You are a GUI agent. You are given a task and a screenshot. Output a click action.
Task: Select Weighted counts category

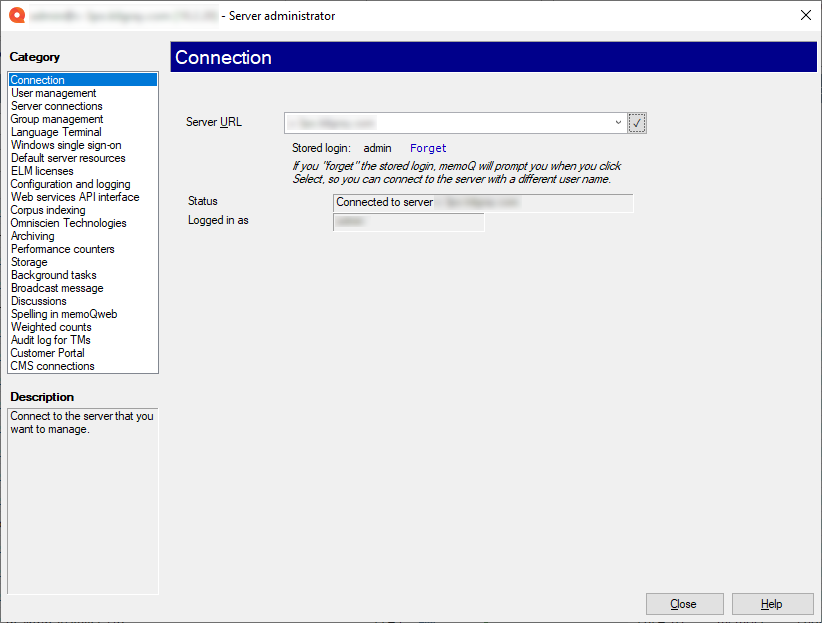click(83, 327)
